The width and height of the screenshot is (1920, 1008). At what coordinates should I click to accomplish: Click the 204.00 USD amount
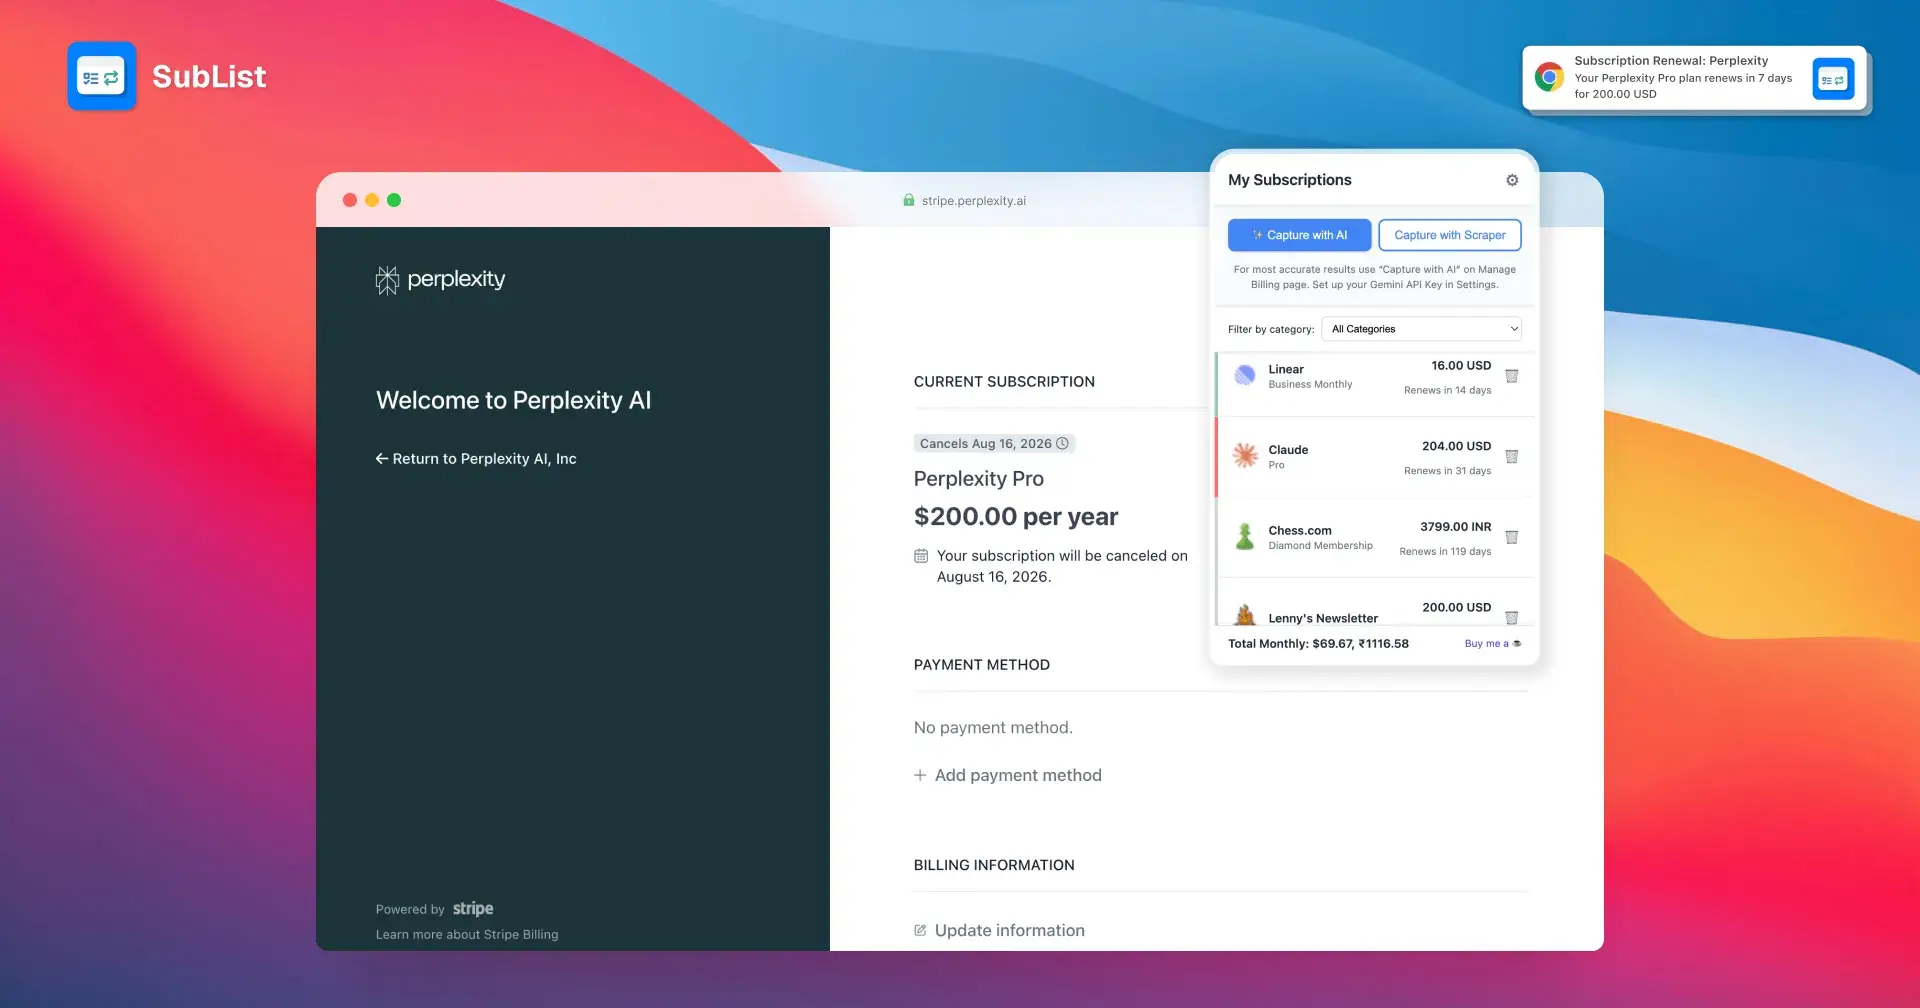[1456, 446]
